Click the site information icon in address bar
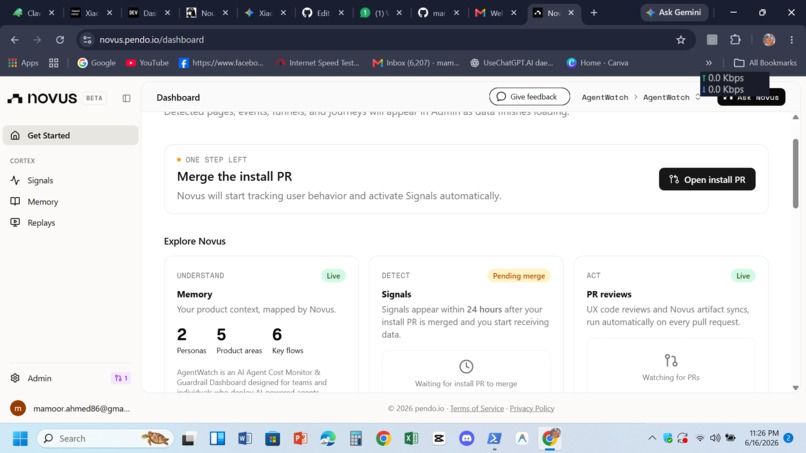The height and width of the screenshot is (453, 806). 87,40
